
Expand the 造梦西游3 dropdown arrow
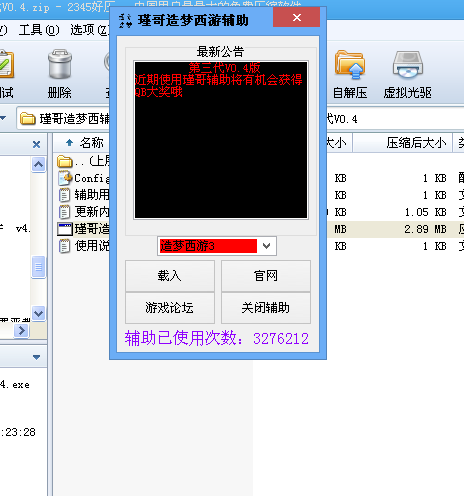[x=266, y=246]
